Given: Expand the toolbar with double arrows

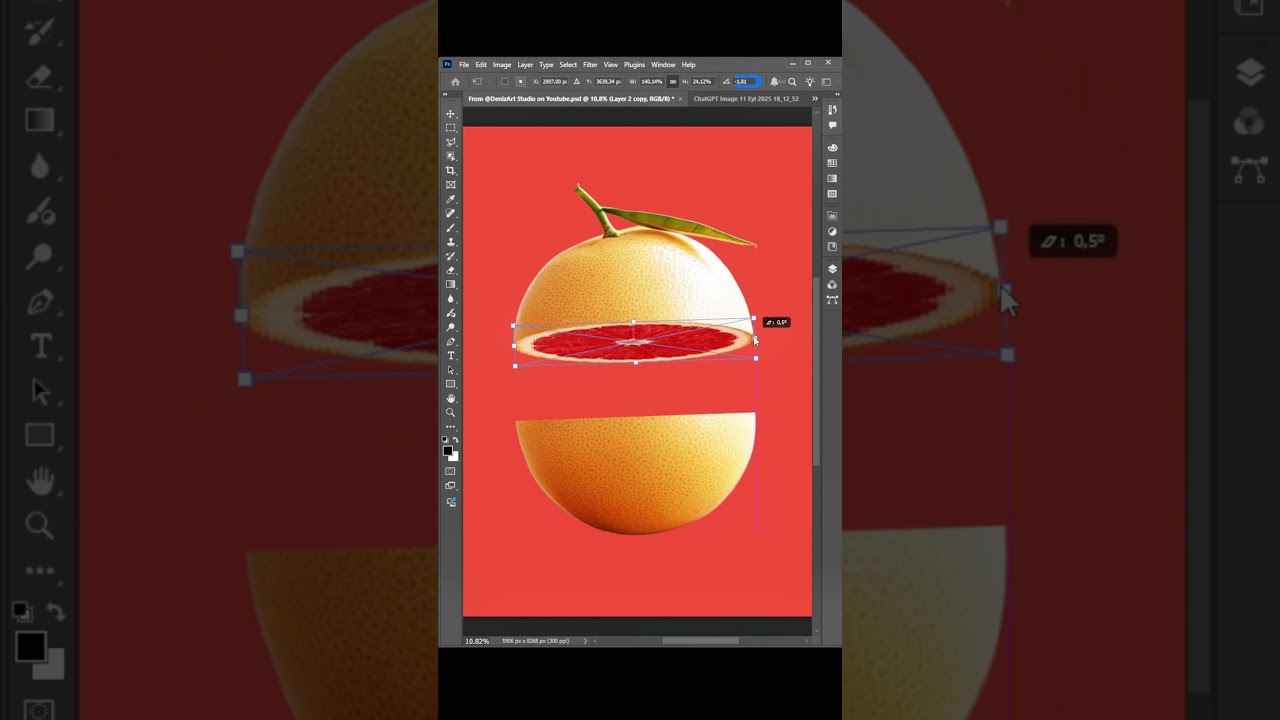Looking at the screenshot, I should pos(445,95).
